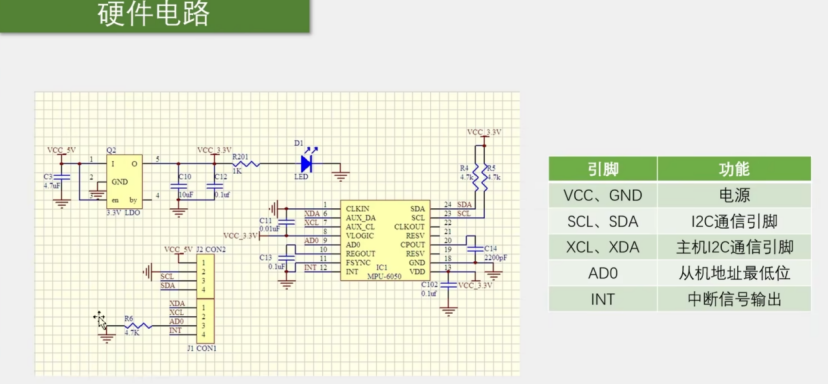Click the 'FSYNC' pin label on MPU-6050

point(358,262)
